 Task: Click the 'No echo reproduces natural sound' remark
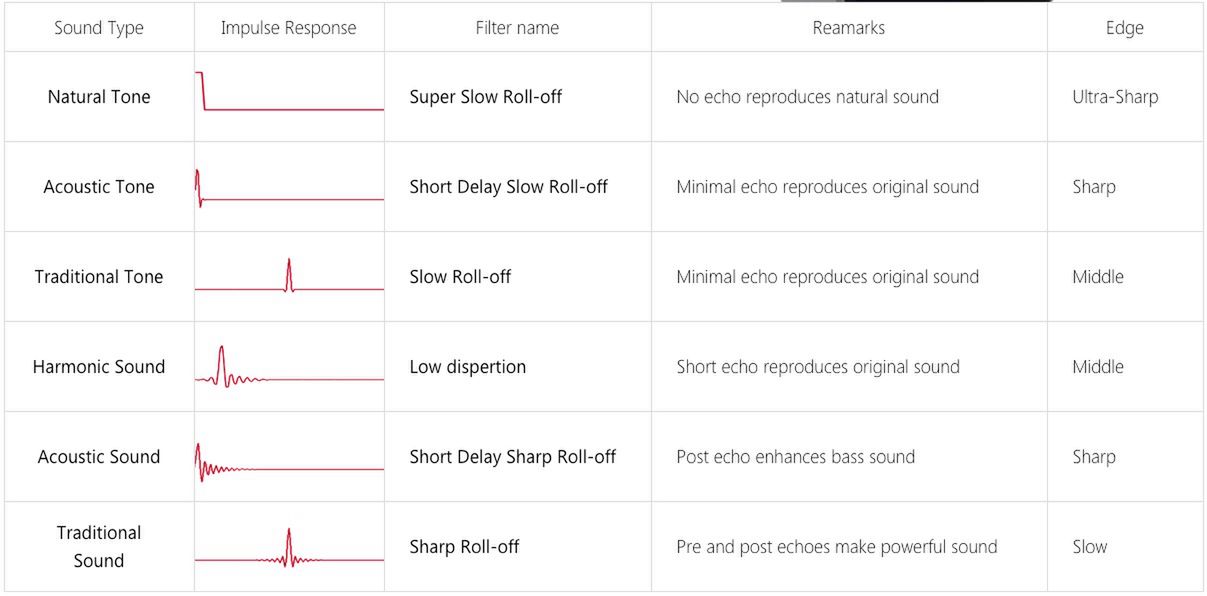point(808,97)
